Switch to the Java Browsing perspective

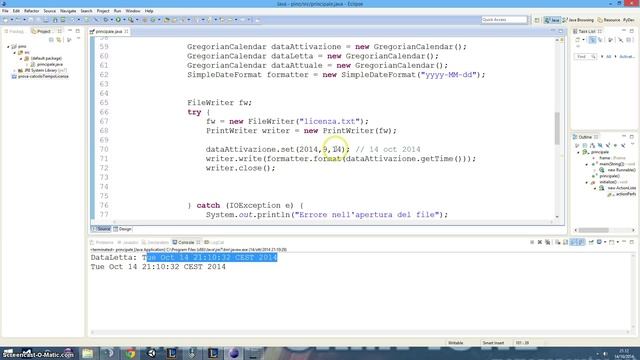(578, 20)
